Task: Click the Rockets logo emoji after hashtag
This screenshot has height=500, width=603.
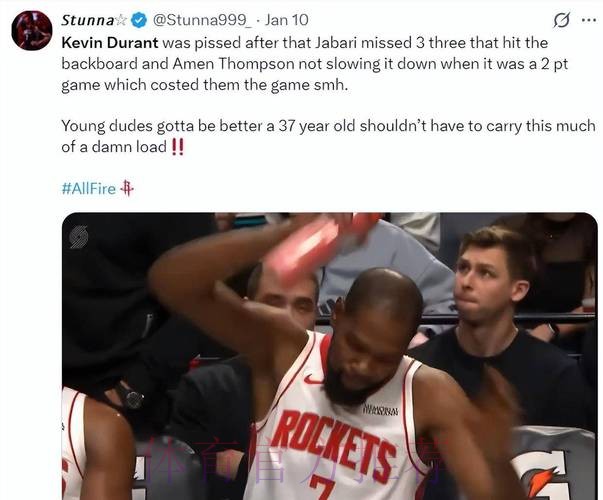Action: [x=127, y=188]
